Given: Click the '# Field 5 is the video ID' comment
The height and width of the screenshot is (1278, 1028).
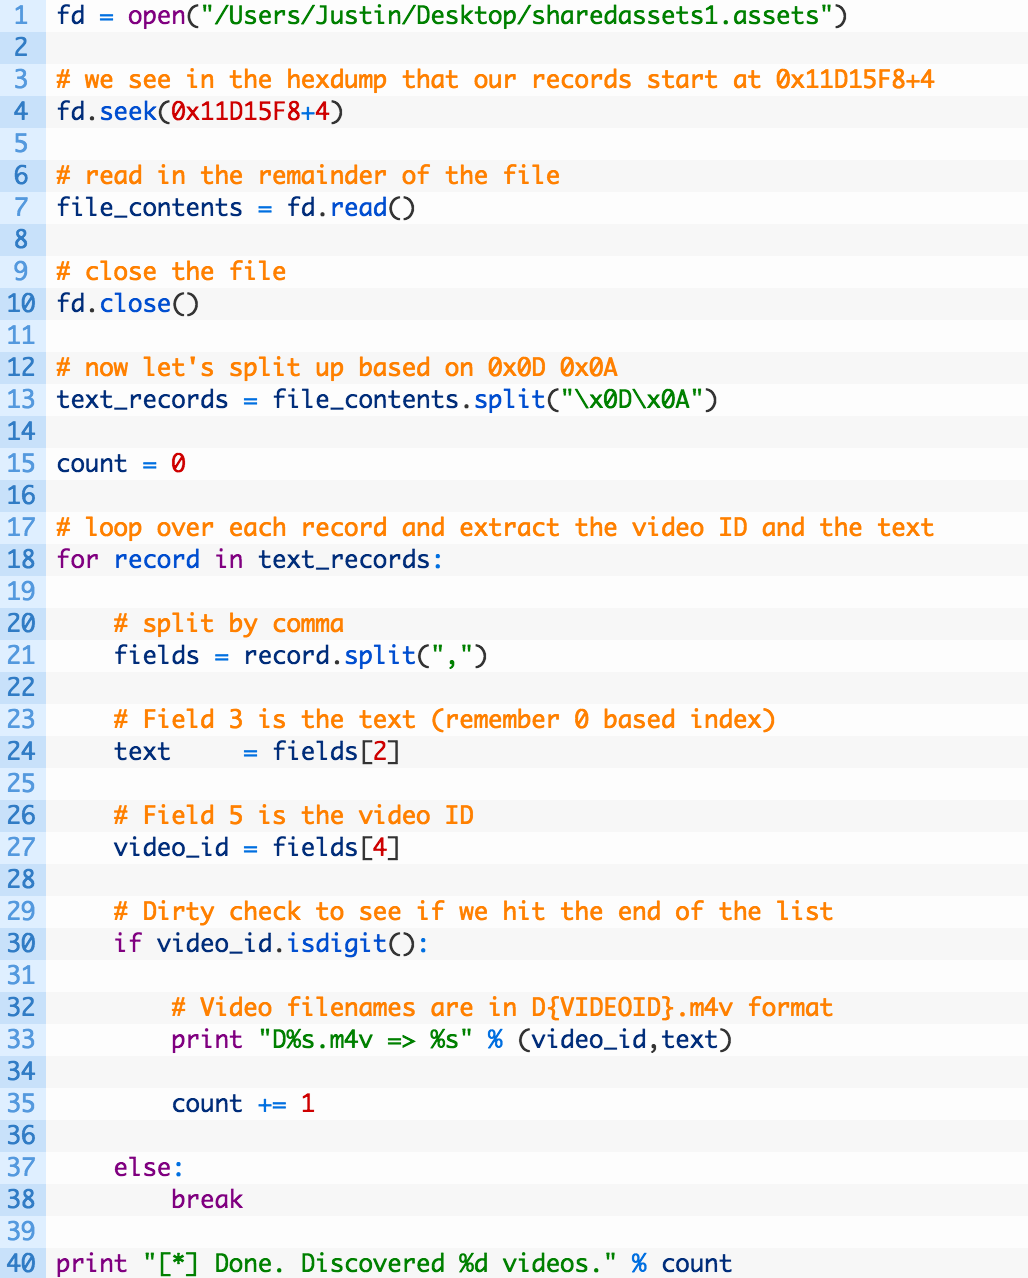Looking at the screenshot, I should (294, 816).
